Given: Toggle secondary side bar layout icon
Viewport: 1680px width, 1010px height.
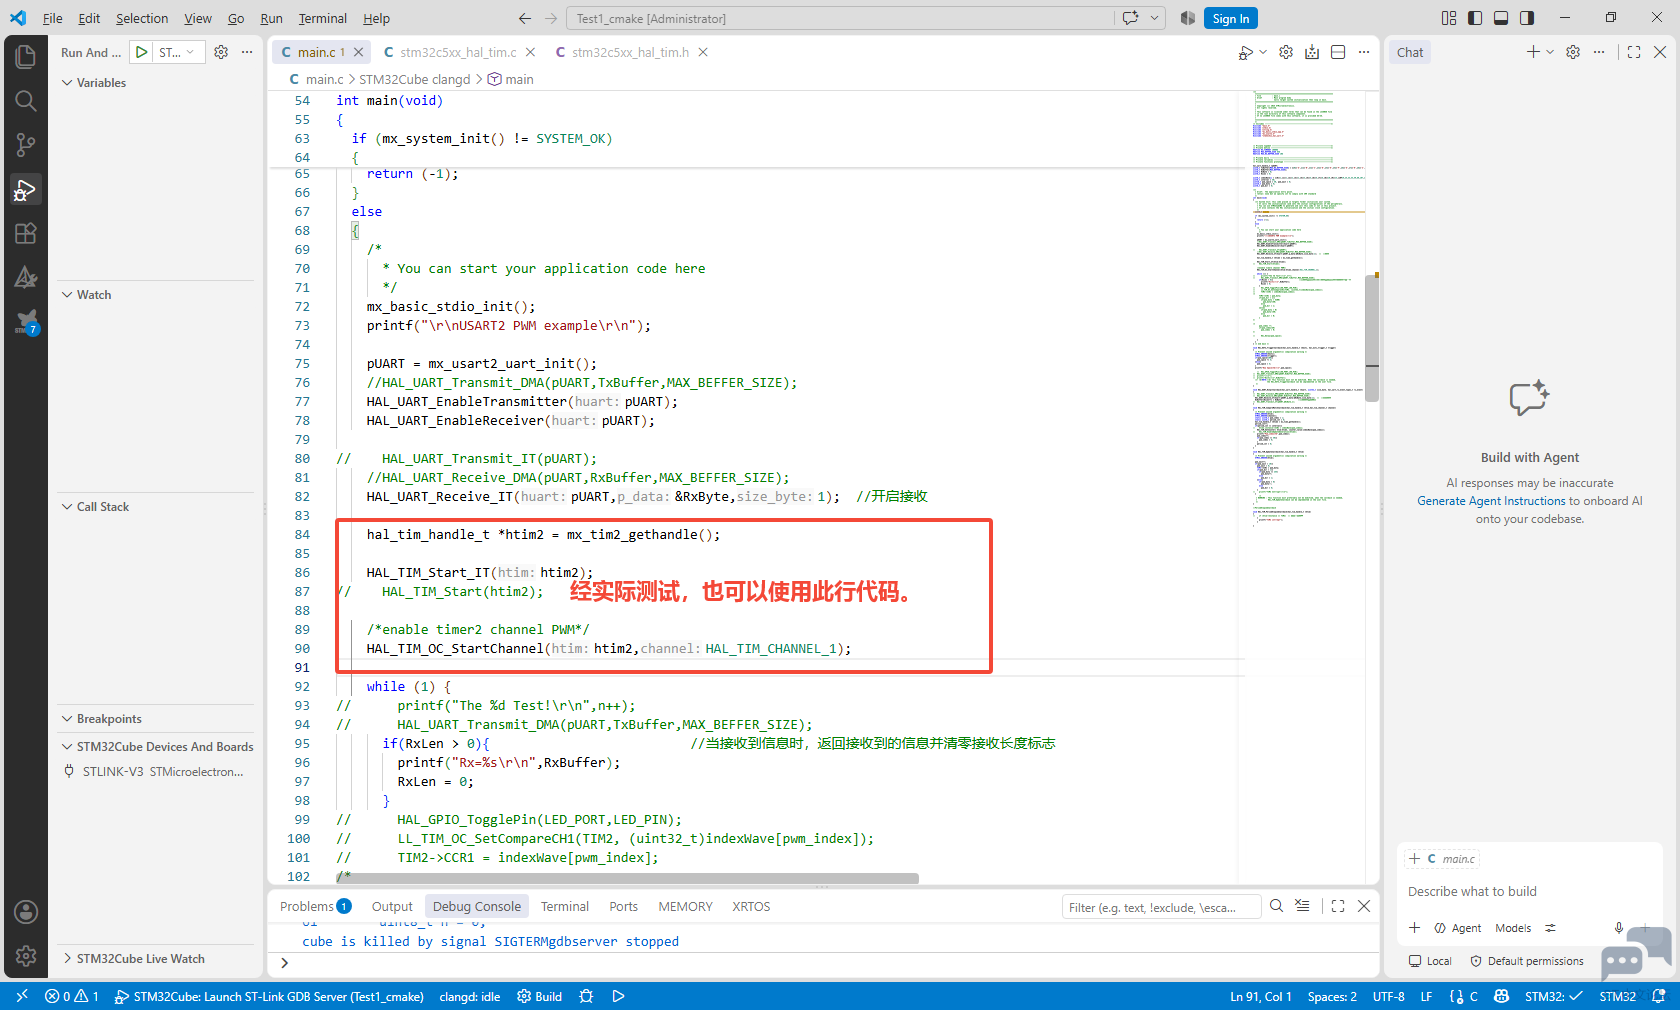Looking at the screenshot, I should (1527, 18).
